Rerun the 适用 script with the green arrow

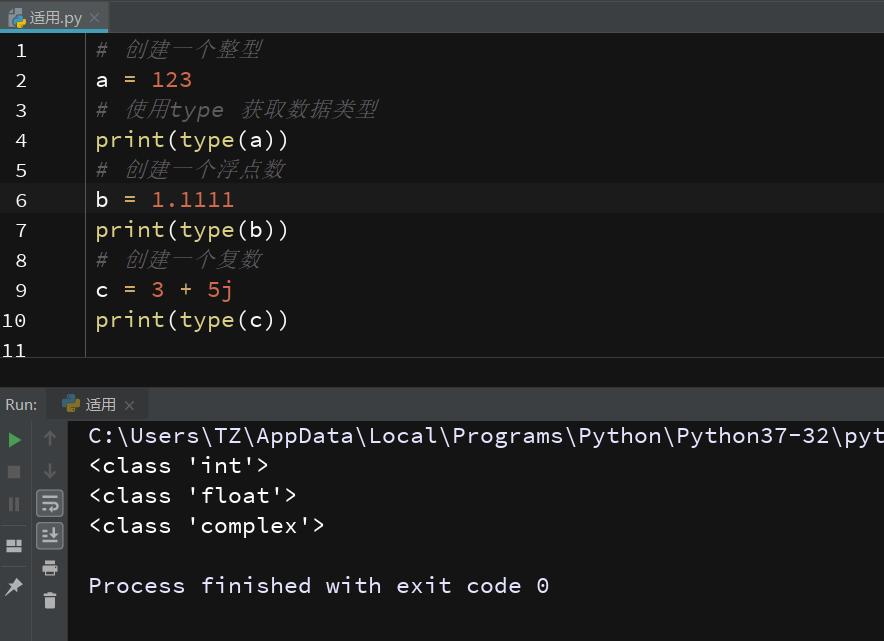(14, 439)
